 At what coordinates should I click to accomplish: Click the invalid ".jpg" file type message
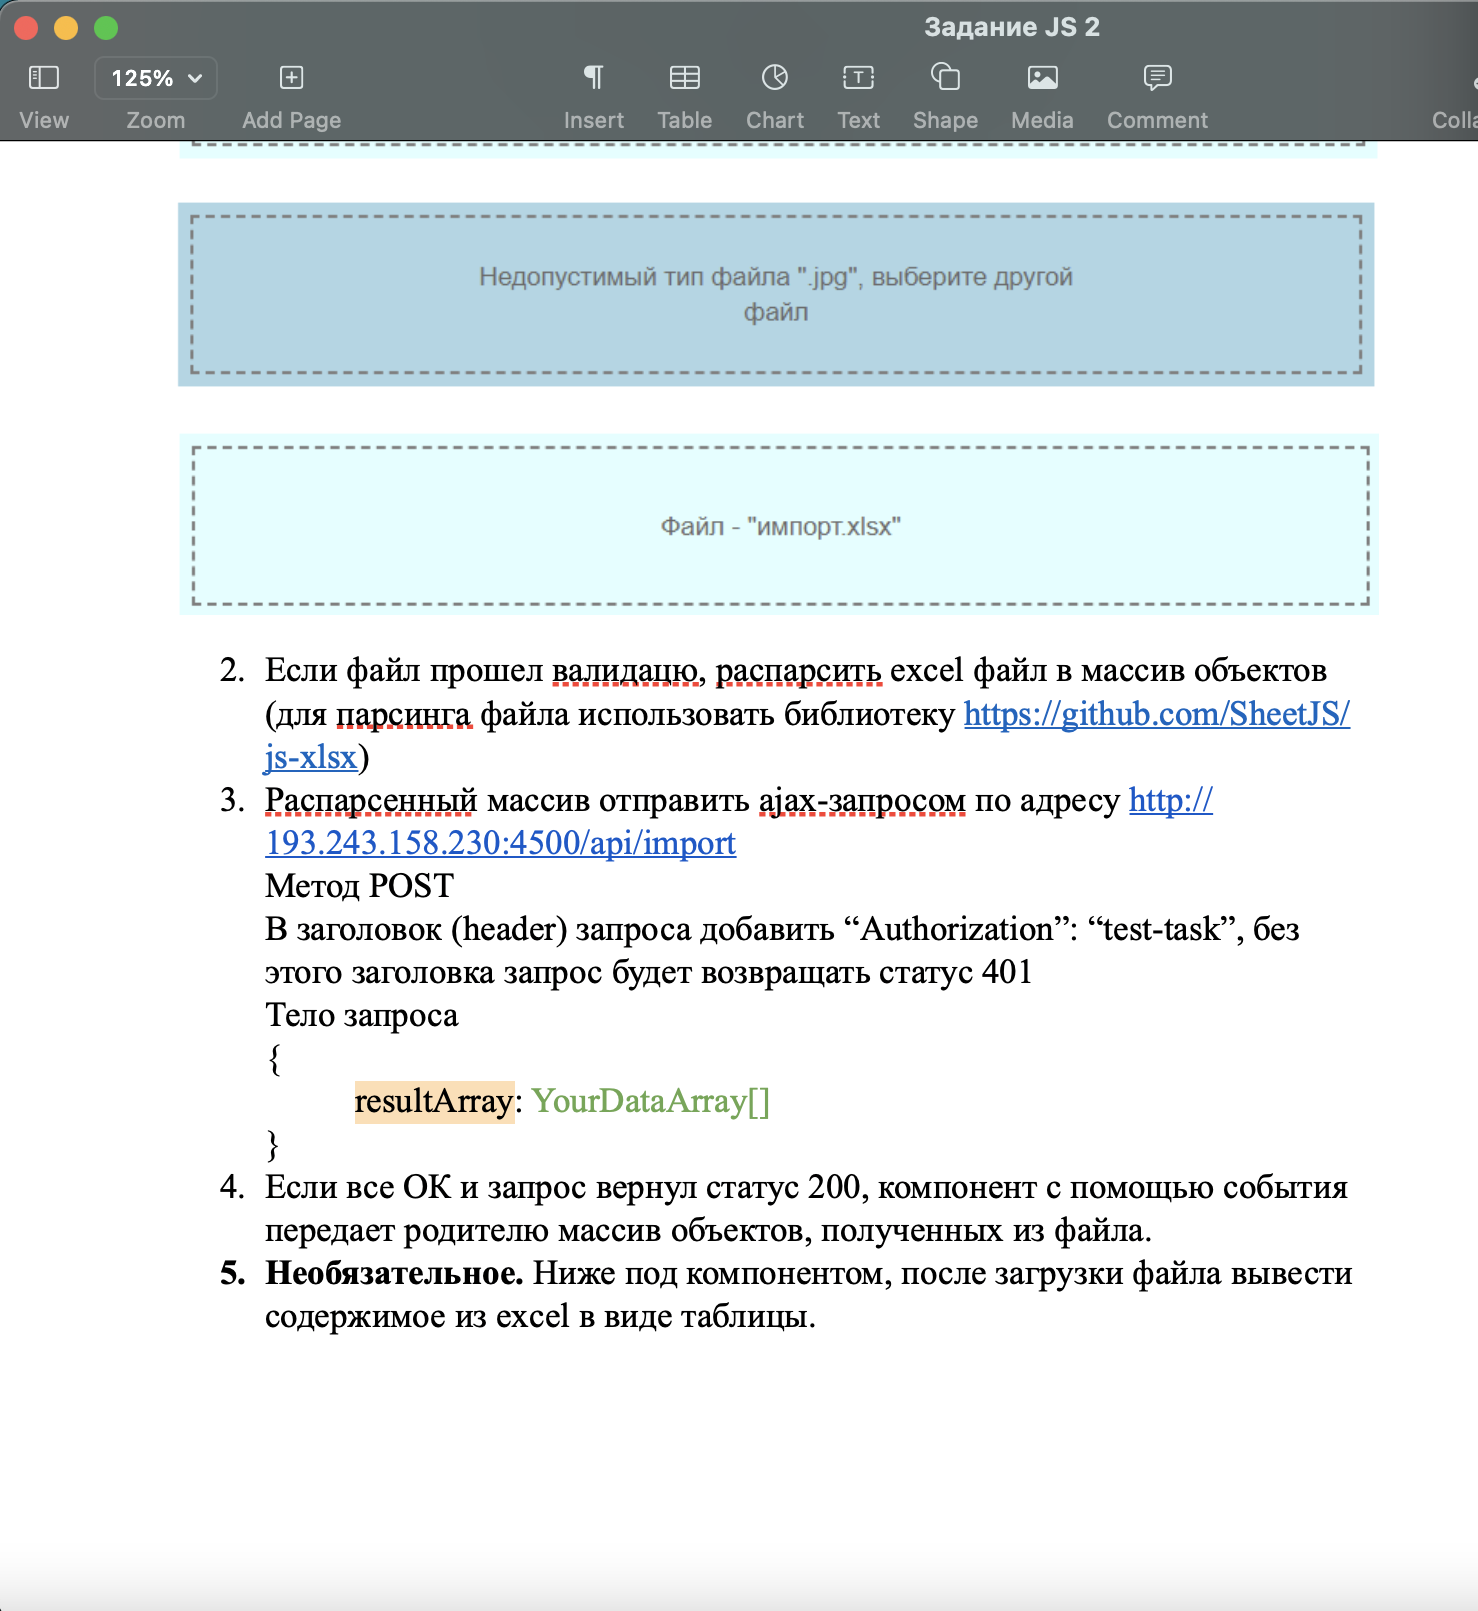[775, 294]
